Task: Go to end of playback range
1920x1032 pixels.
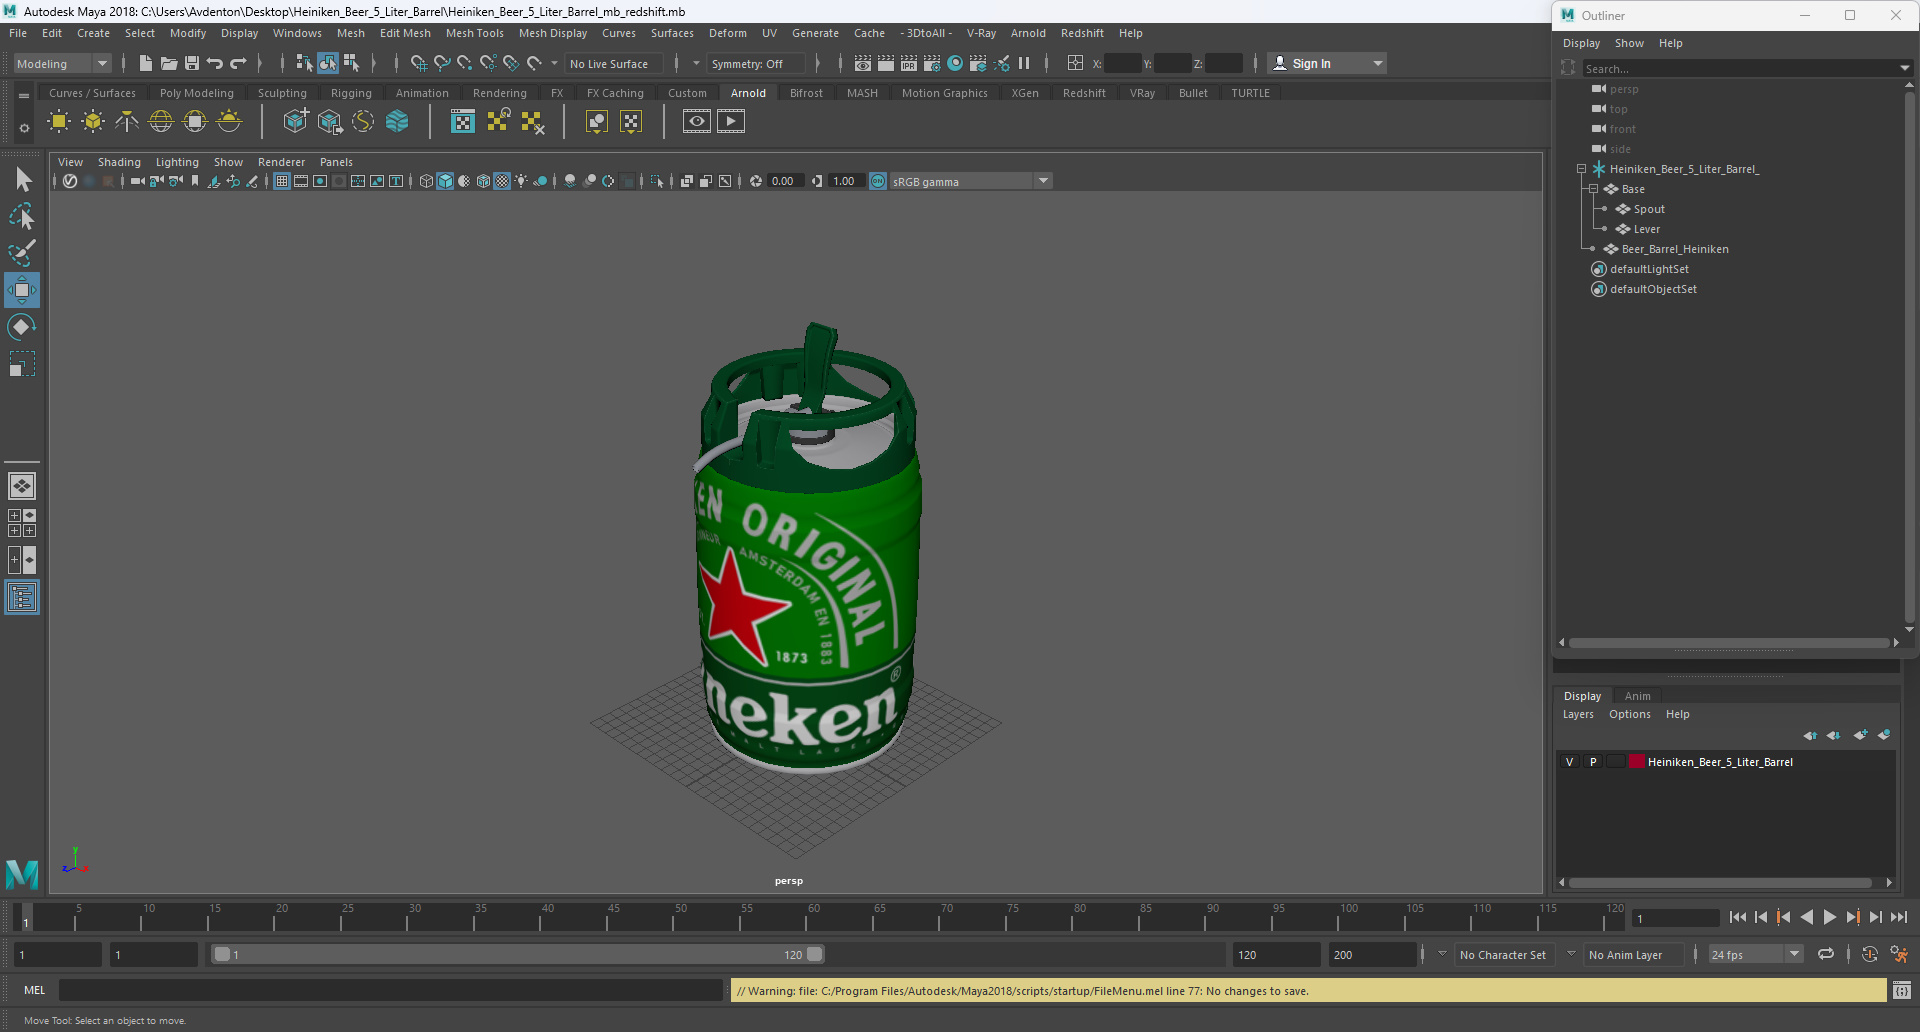Action: 1898,917
